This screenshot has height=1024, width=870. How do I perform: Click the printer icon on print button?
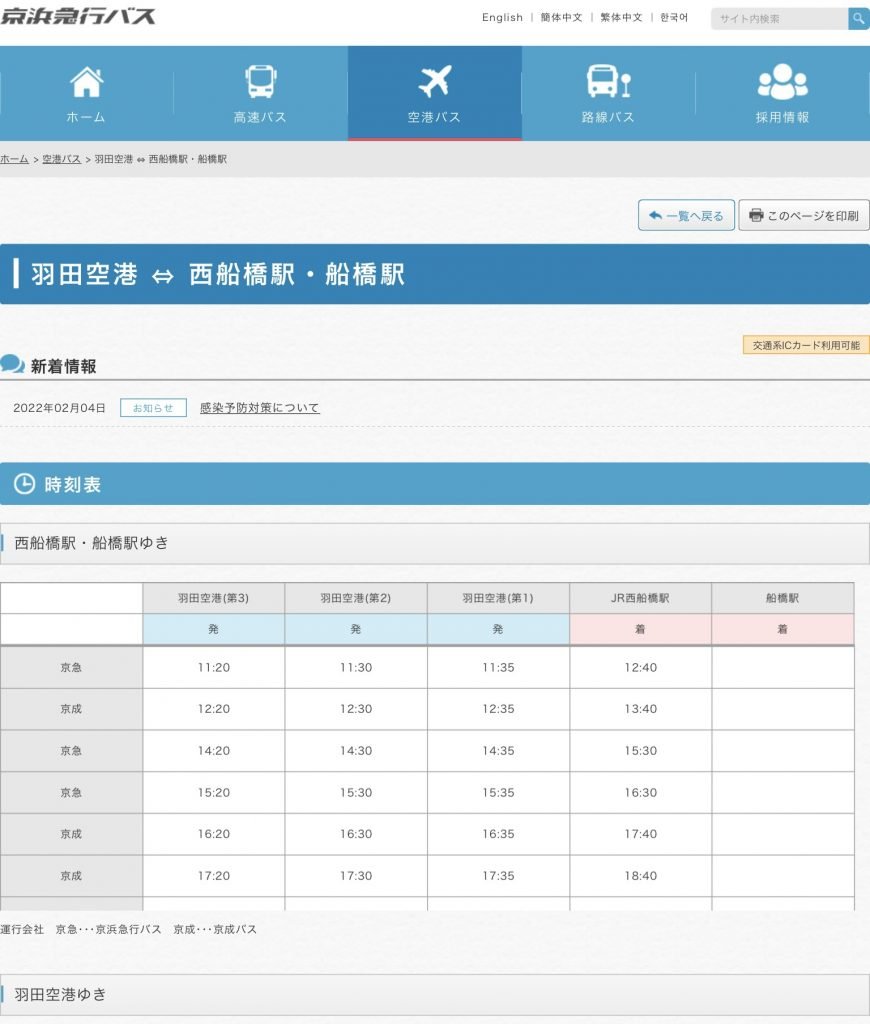coord(756,215)
